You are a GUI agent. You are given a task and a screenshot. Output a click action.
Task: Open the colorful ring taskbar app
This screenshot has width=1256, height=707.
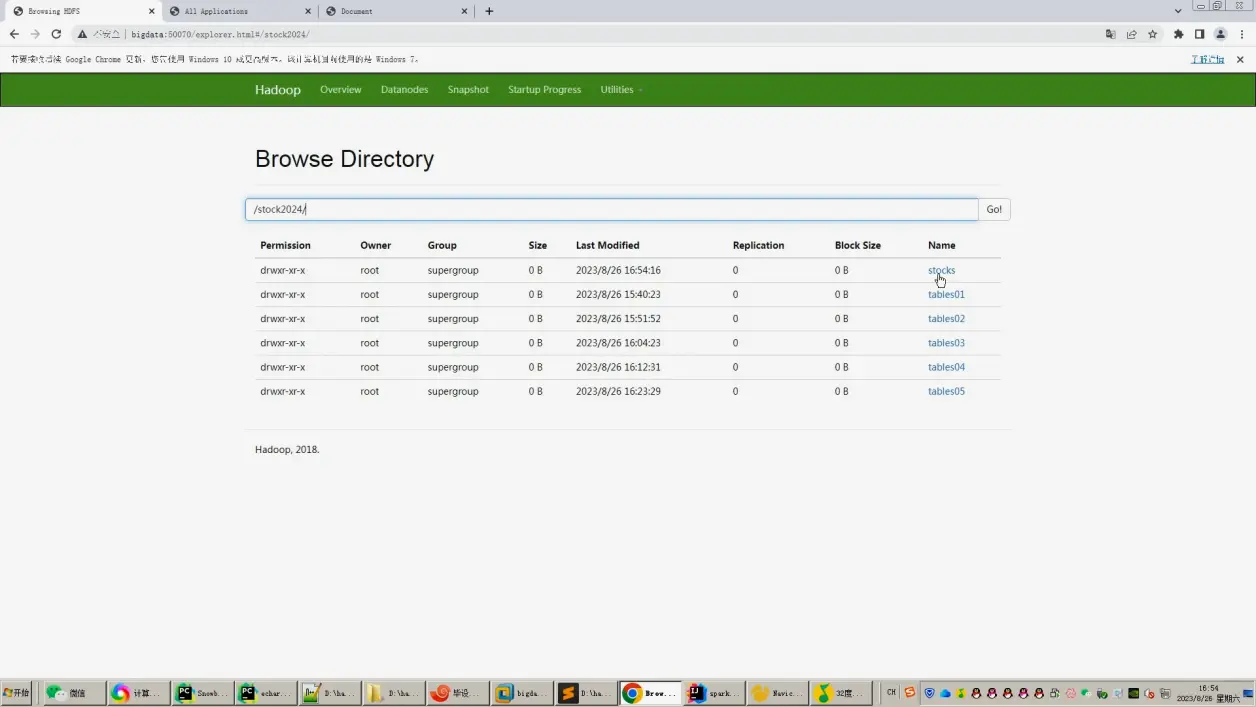pyautogui.click(x=137, y=693)
